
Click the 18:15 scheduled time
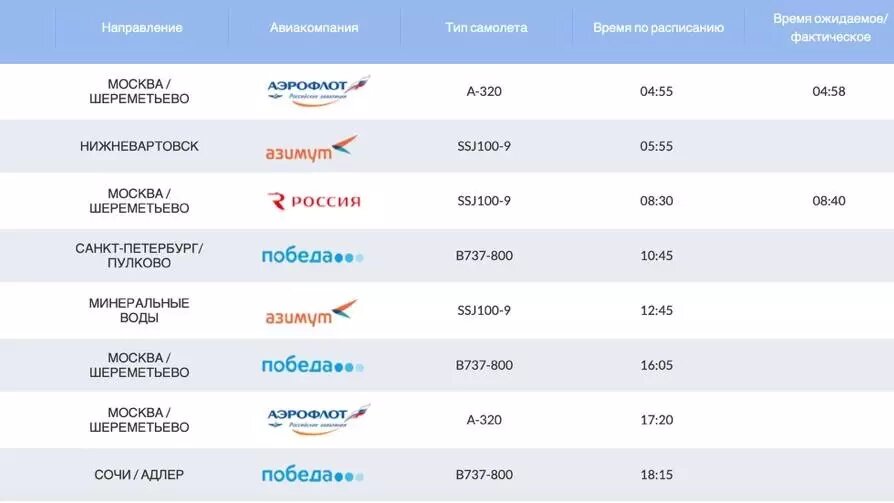pos(656,474)
